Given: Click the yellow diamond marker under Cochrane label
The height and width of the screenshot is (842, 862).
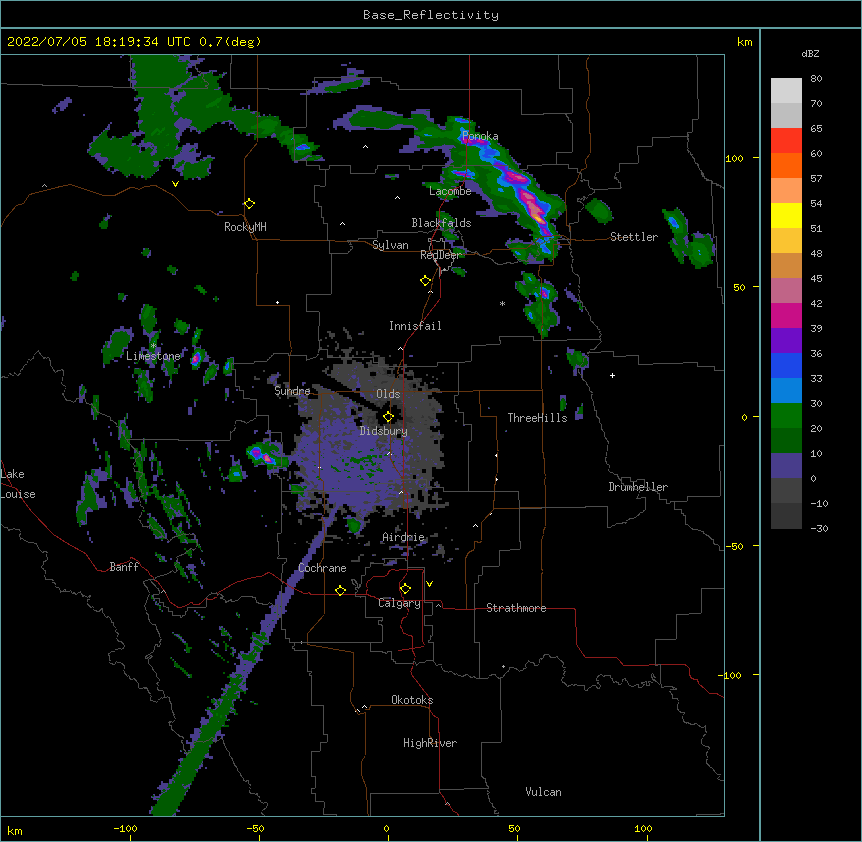Looking at the screenshot, I should click(x=340, y=590).
